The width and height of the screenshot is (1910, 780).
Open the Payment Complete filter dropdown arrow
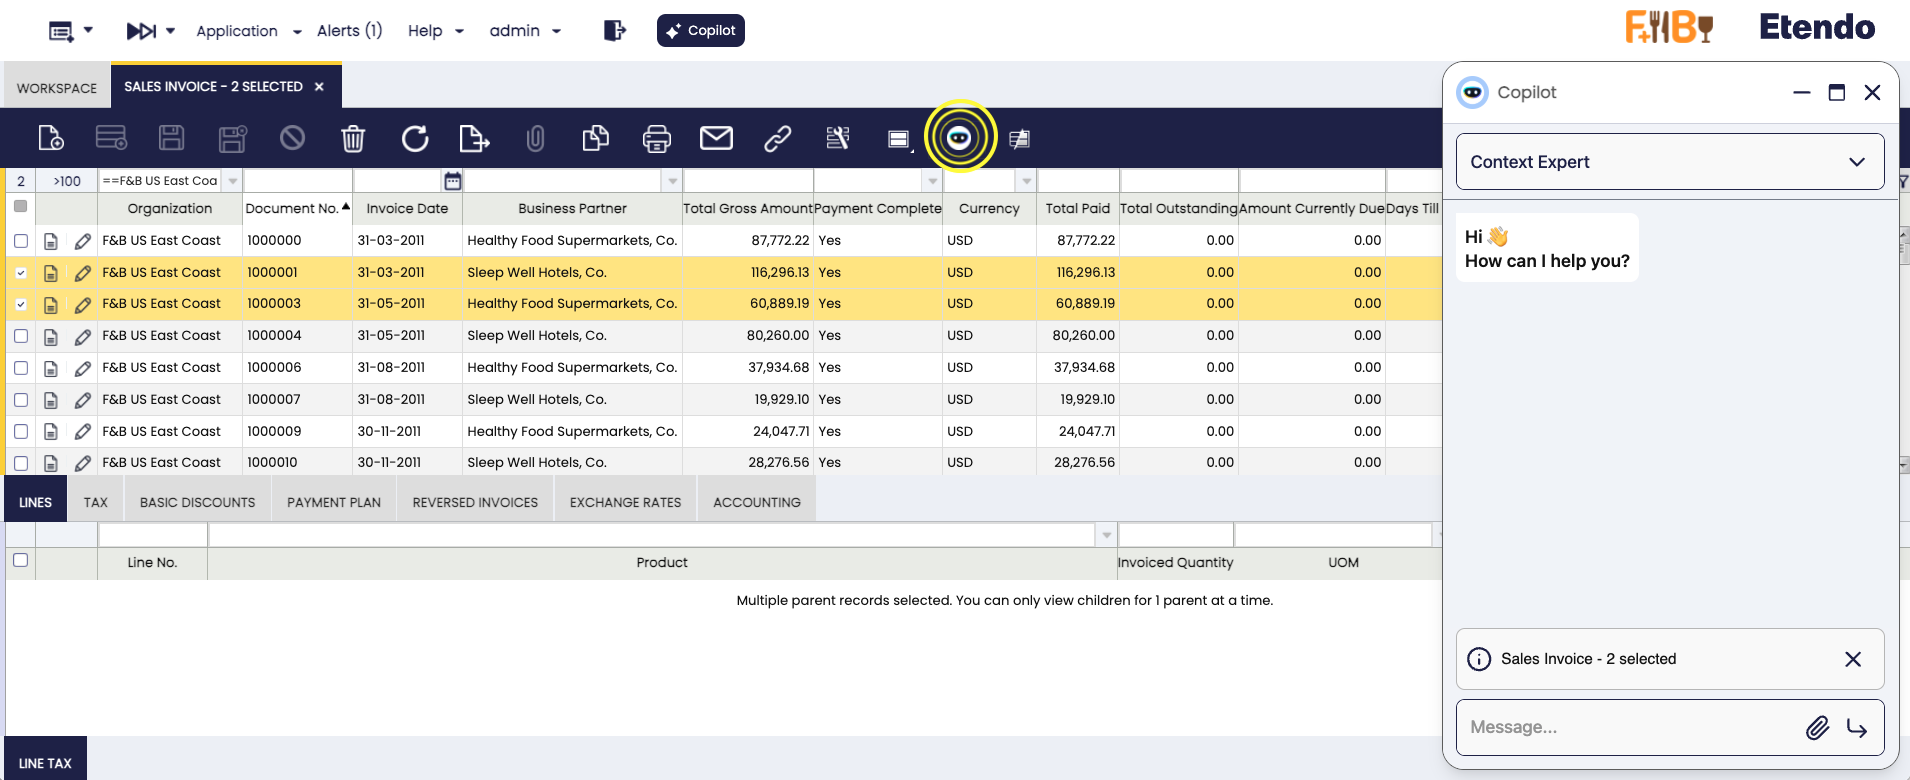[x=933, y=181]
